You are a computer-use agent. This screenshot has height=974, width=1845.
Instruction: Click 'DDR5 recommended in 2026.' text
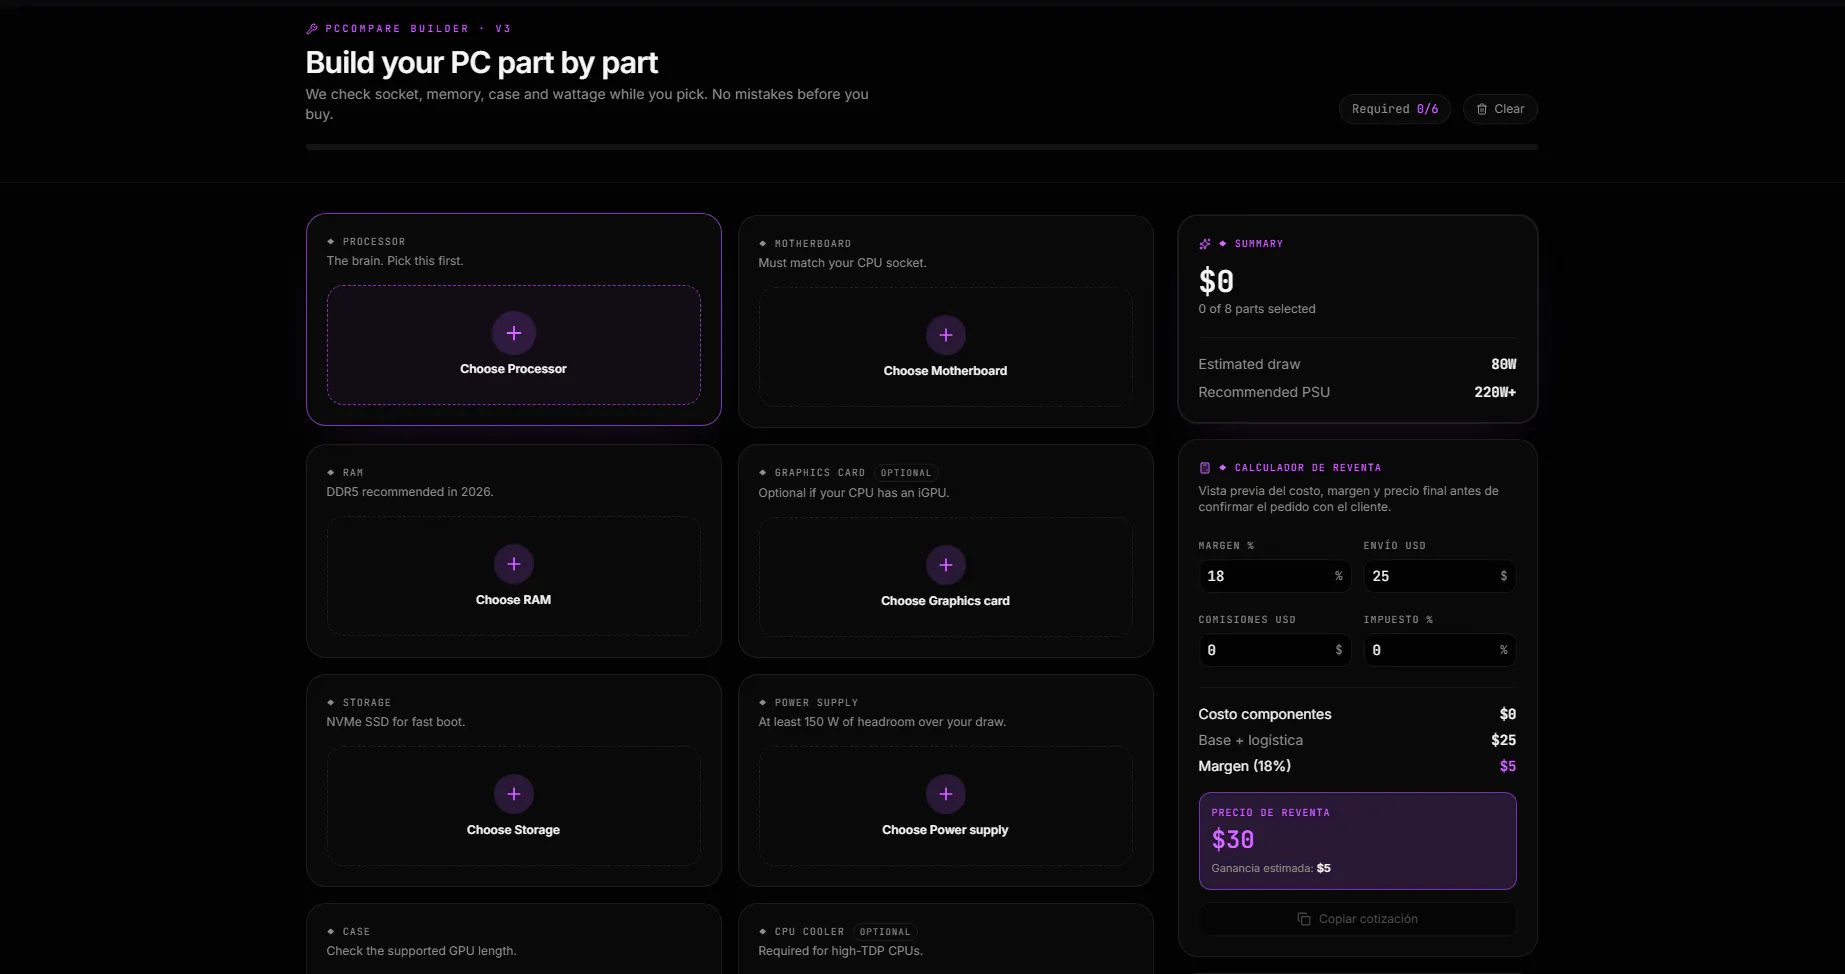tap(410, 492)
